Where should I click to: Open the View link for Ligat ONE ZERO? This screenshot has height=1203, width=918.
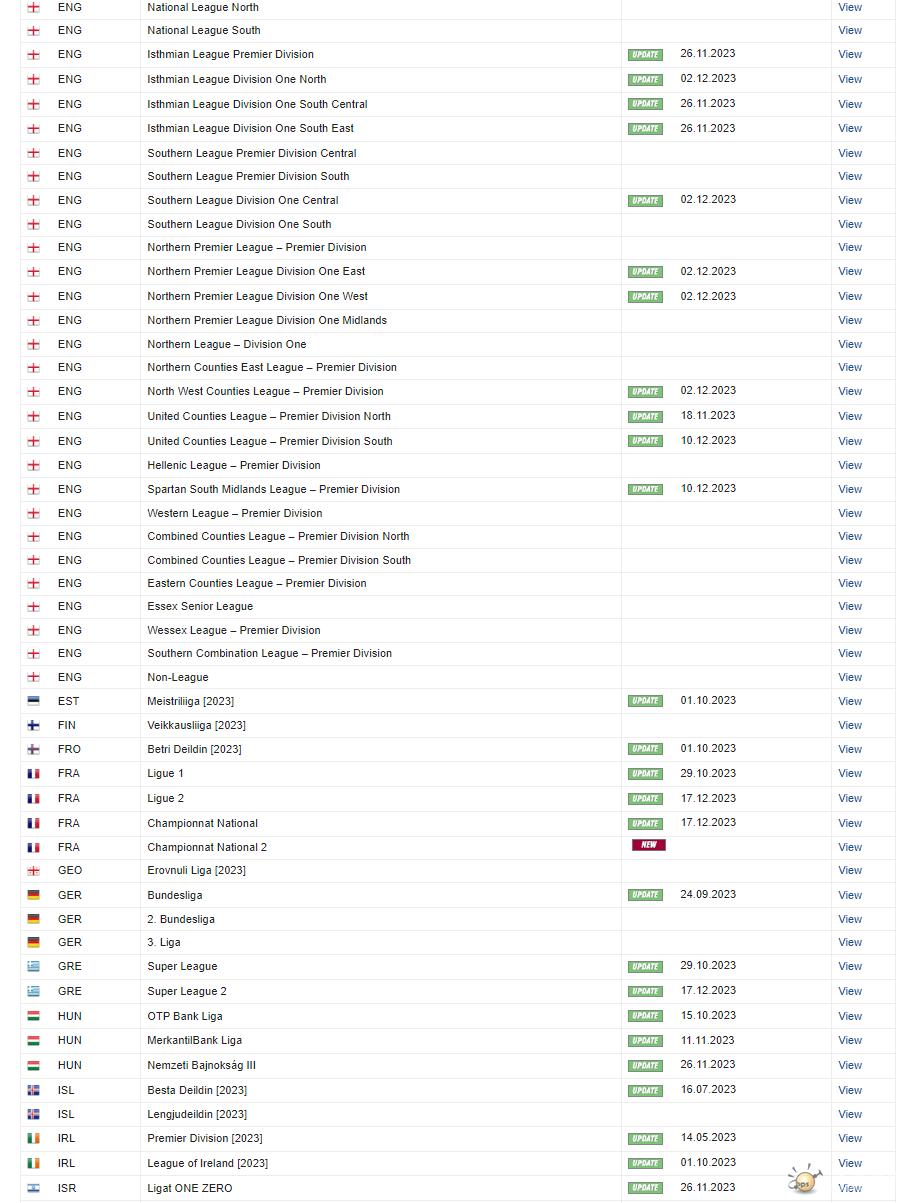click(x=850, y=1188)
